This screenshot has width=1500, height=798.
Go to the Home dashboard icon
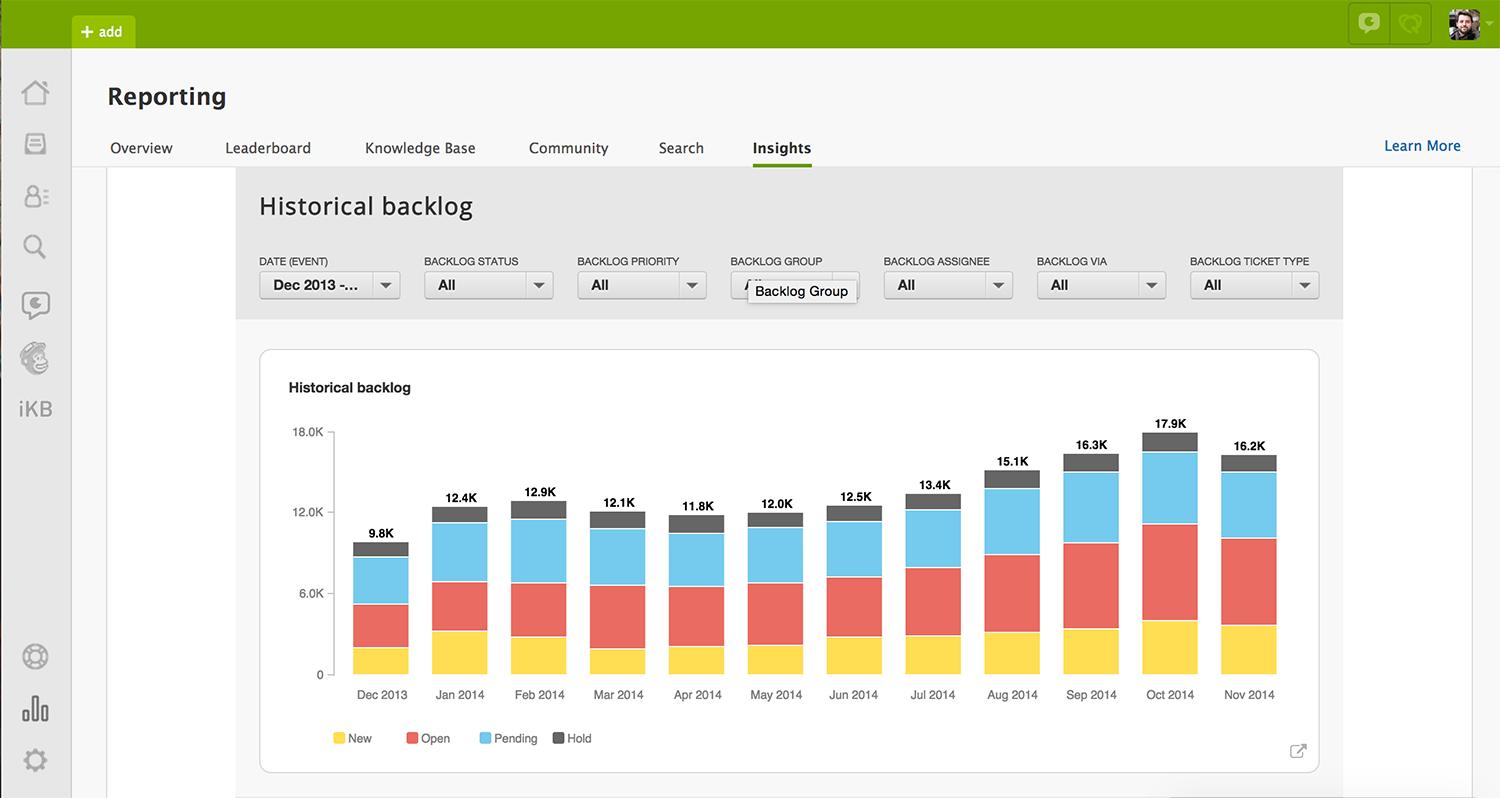click(35, 93)
